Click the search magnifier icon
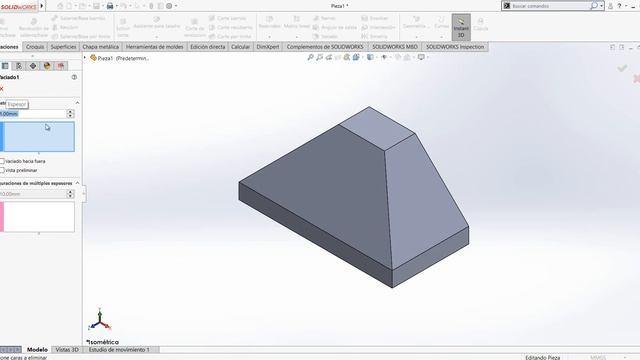This screenshot has width=640, height=360. point(594,6)
